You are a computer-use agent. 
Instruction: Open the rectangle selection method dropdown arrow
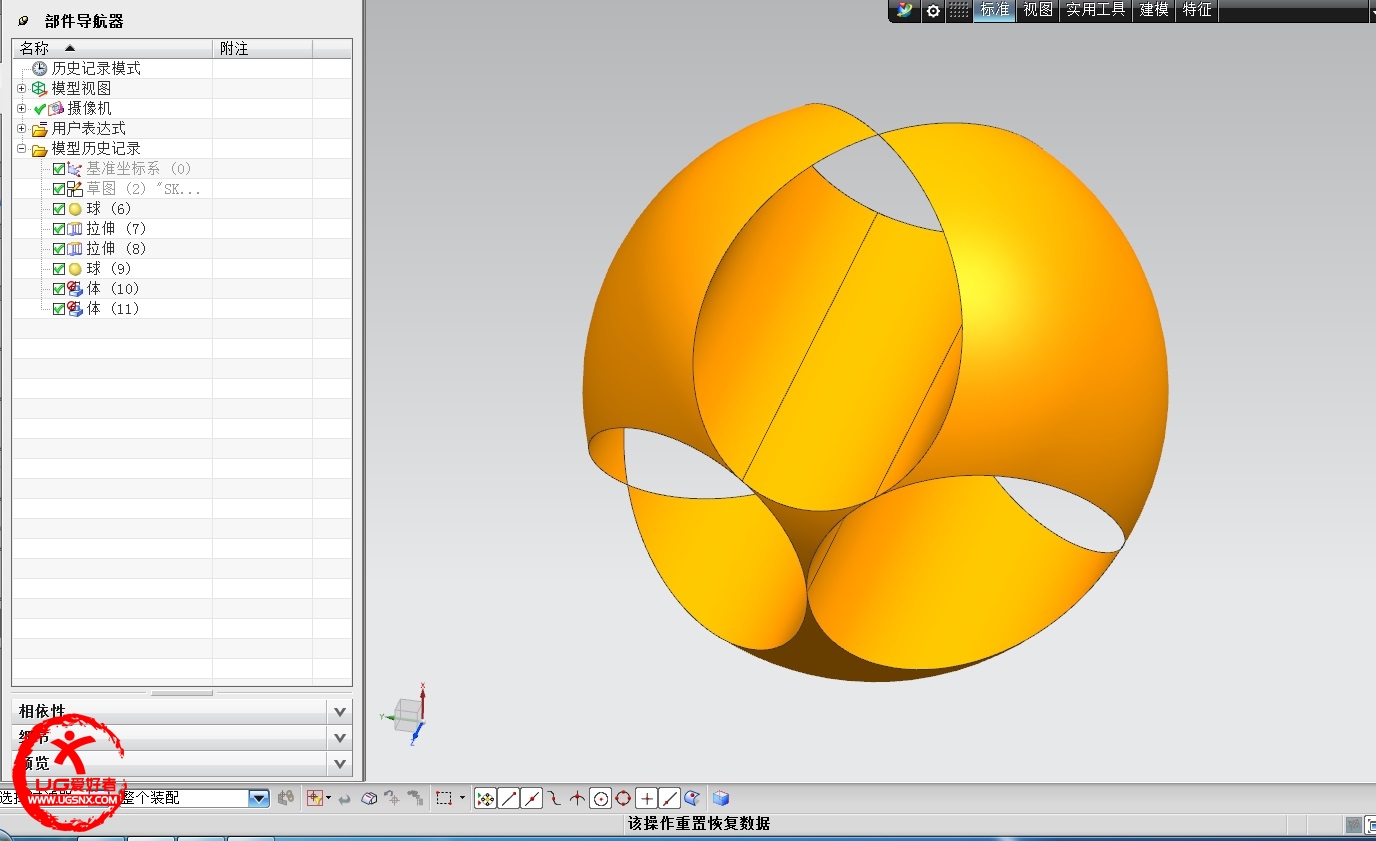(x=462, y=798)
